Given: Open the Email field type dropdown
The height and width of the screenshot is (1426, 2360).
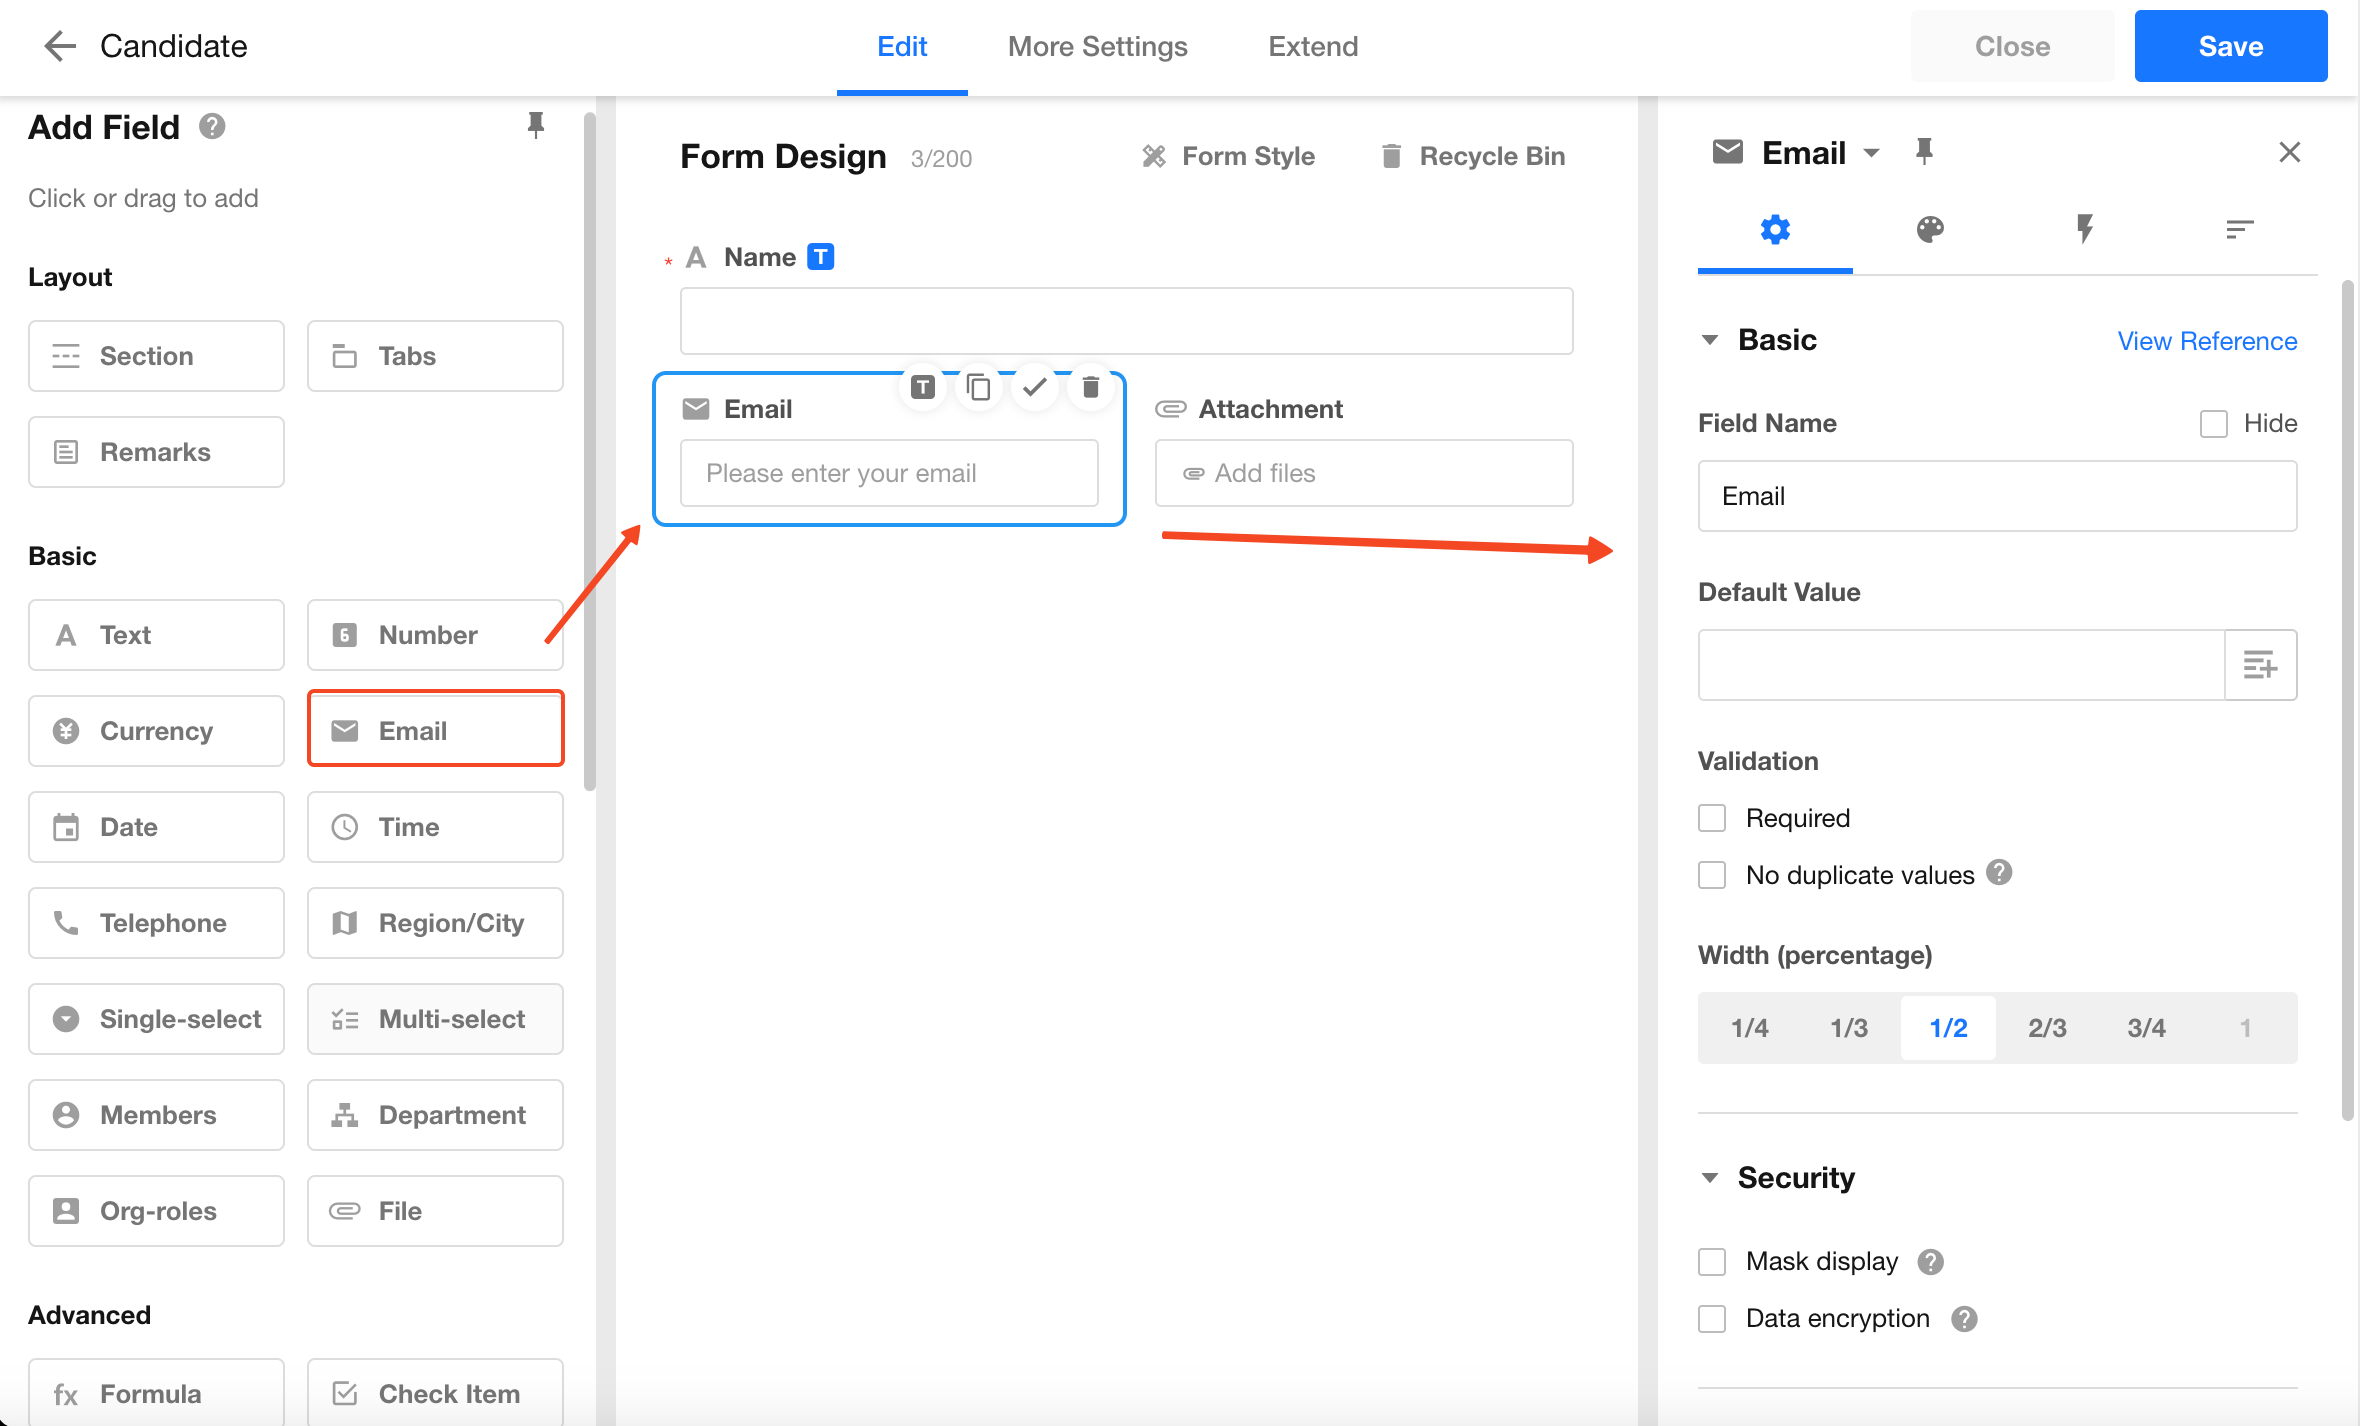Looking at the screenshot, I should [x=1871, y=153].
